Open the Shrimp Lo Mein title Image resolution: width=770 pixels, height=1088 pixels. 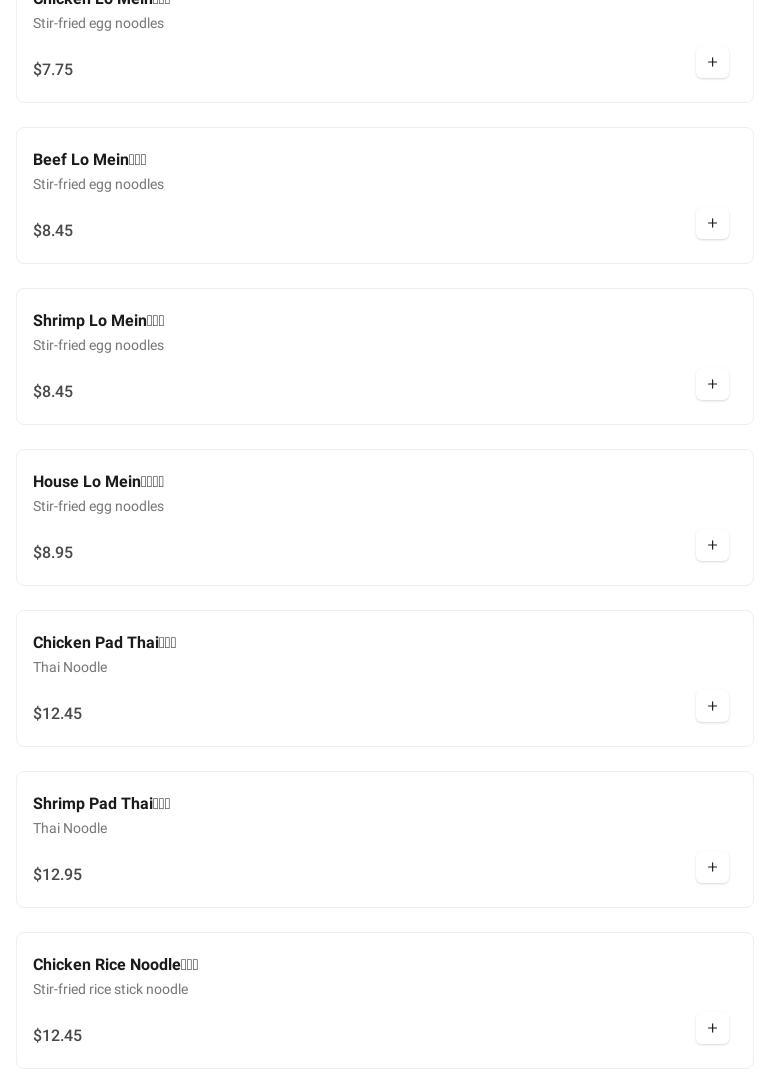click(x=99, y=321)
